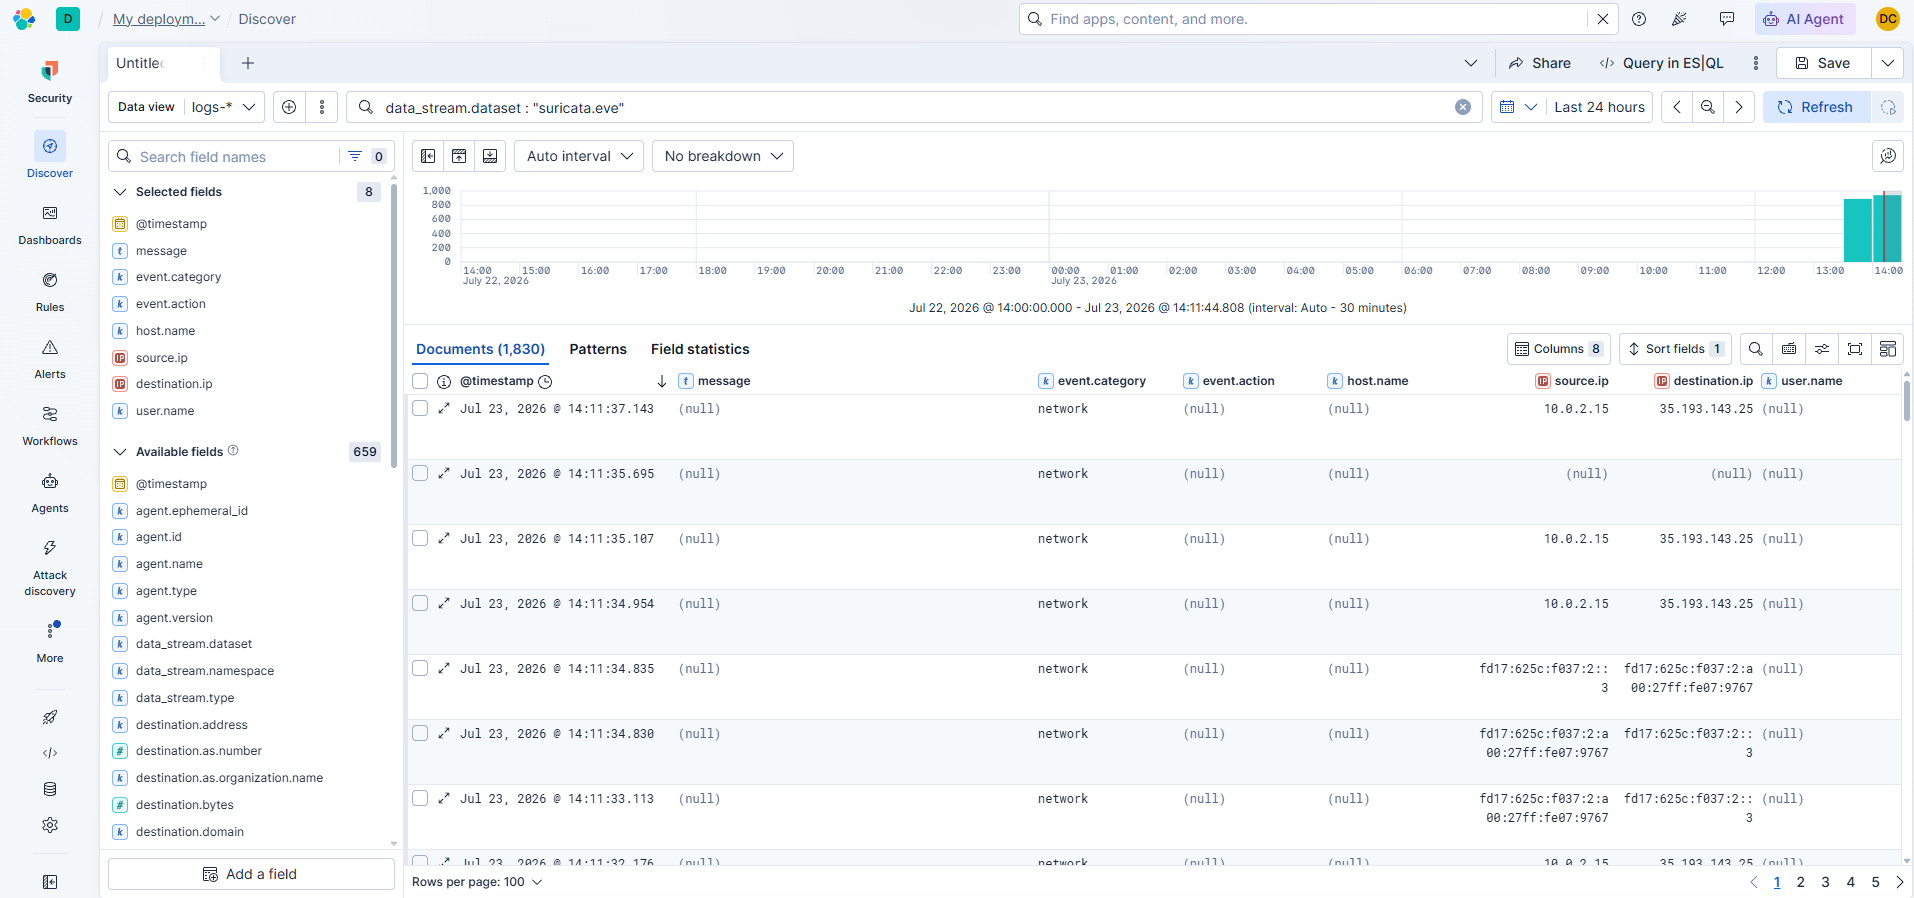Open the AI Agent button

[x=1805, y=19]
